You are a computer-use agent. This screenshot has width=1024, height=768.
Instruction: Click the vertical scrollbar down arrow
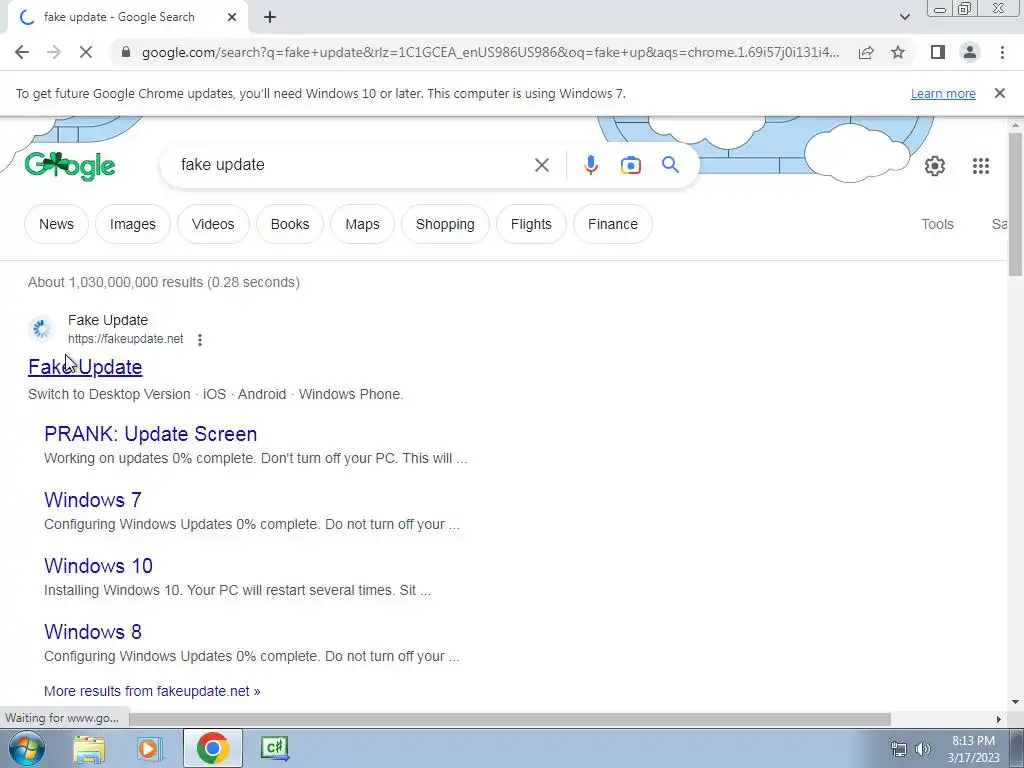[1016, 703]
